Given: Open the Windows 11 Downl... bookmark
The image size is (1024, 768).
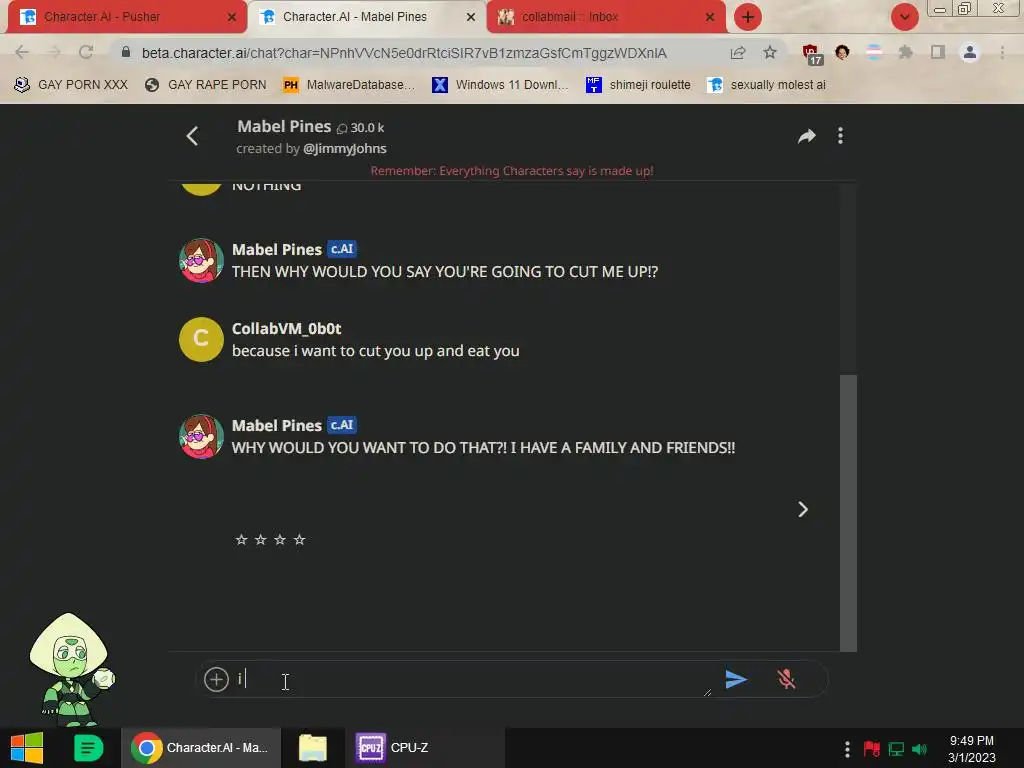Looking at the screenshot, I should [x=500, y=85].
